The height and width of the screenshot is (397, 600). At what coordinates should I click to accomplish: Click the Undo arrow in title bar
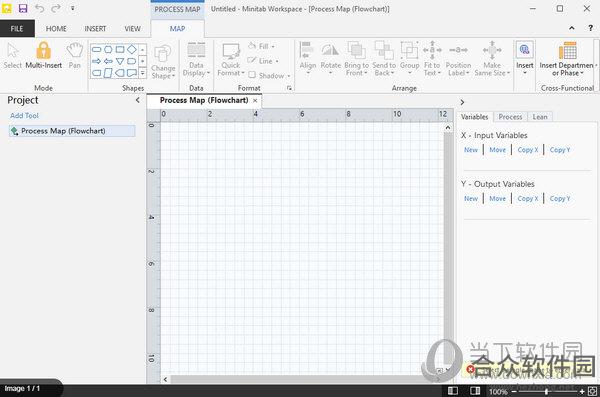click(x=39, y=8)
